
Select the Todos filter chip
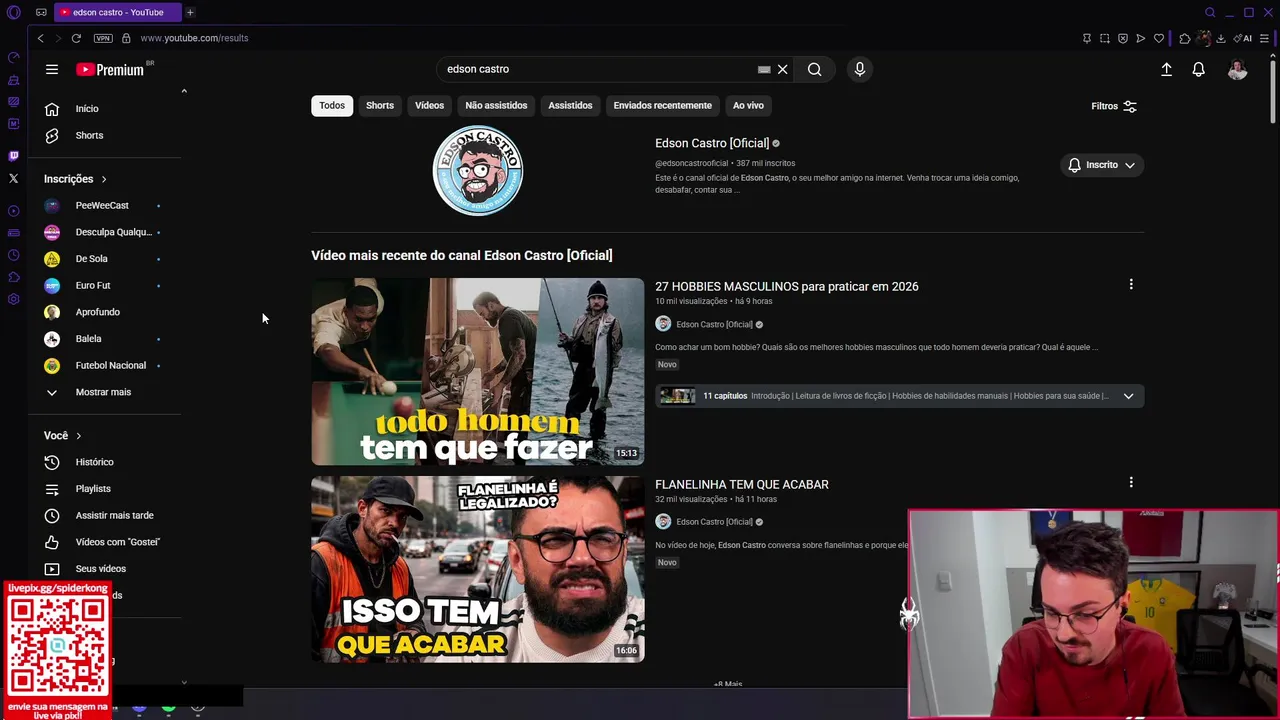coord(332,105)
